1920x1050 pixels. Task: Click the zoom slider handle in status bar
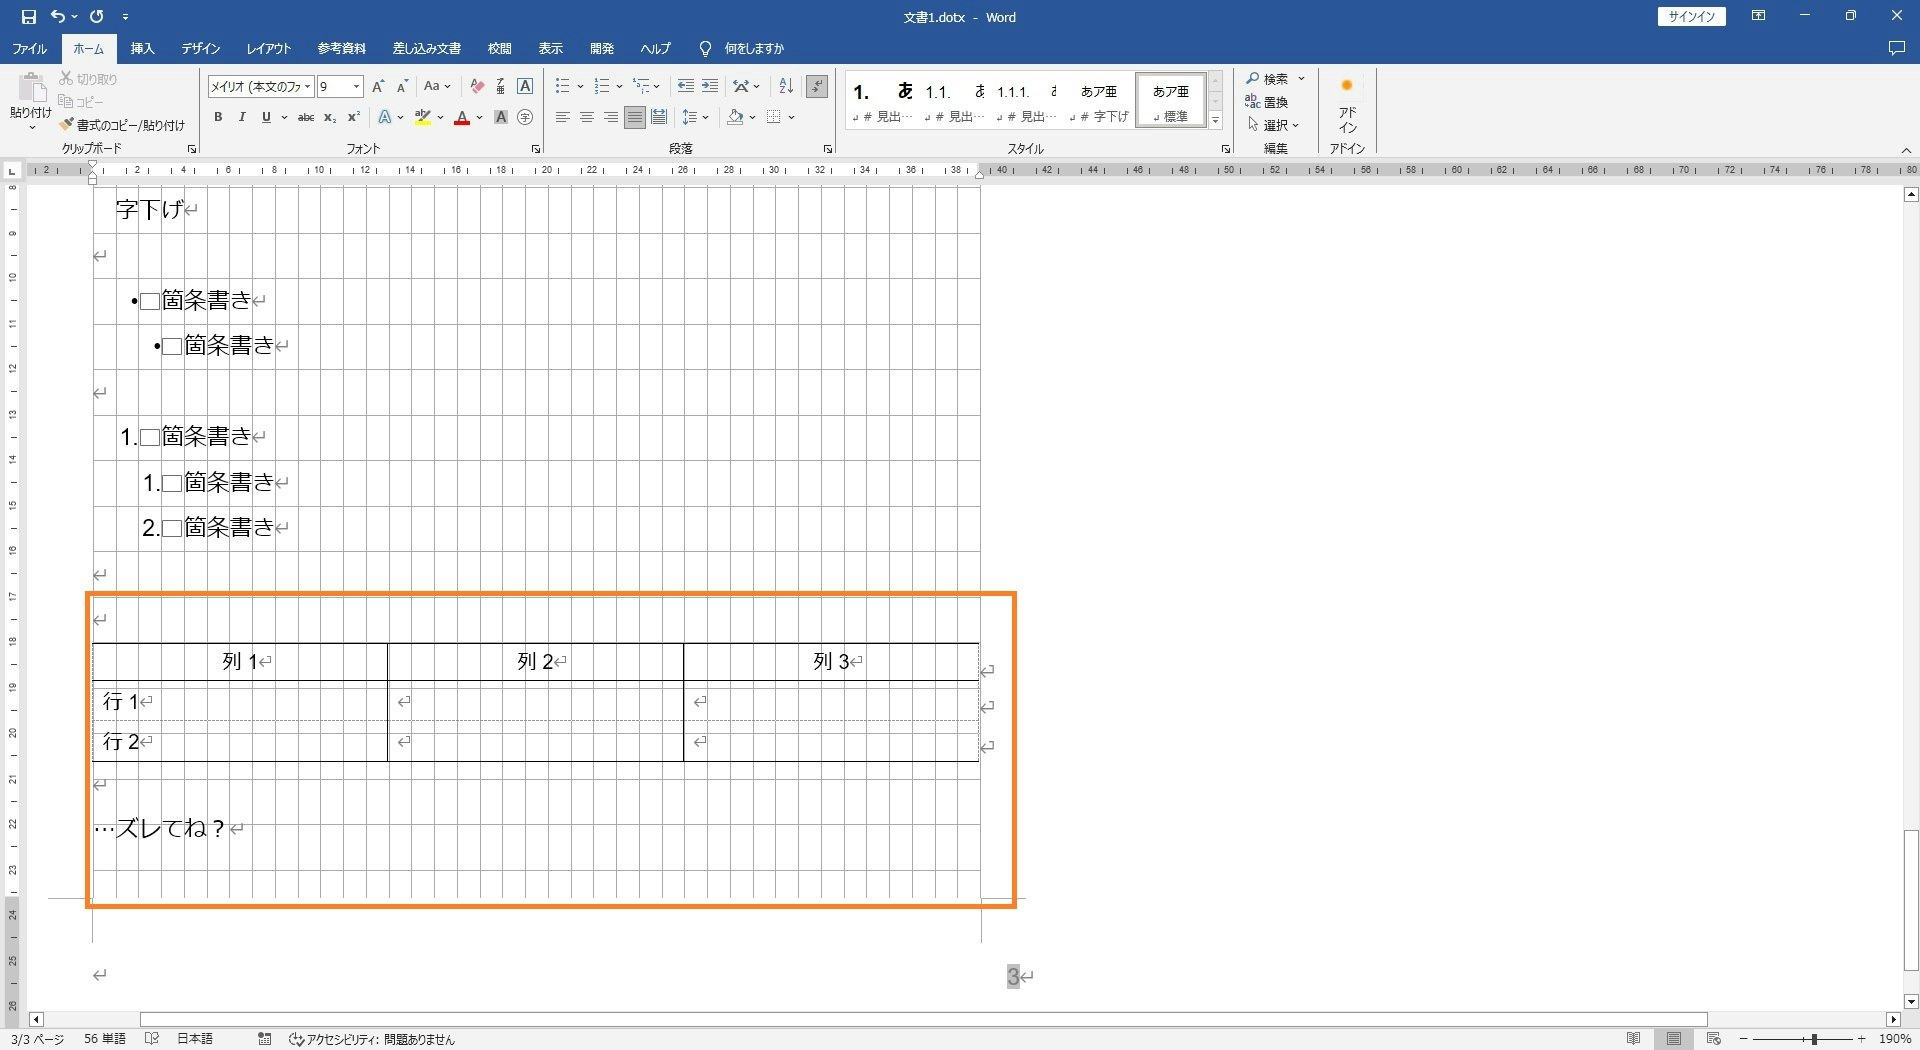(1814, 1039)
